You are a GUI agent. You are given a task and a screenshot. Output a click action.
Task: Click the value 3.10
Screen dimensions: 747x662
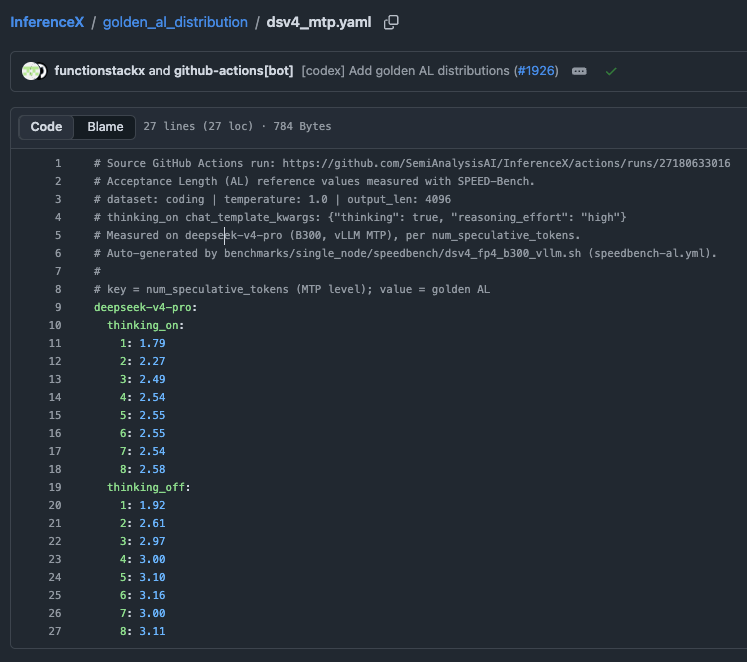click(x=152, y=577)
